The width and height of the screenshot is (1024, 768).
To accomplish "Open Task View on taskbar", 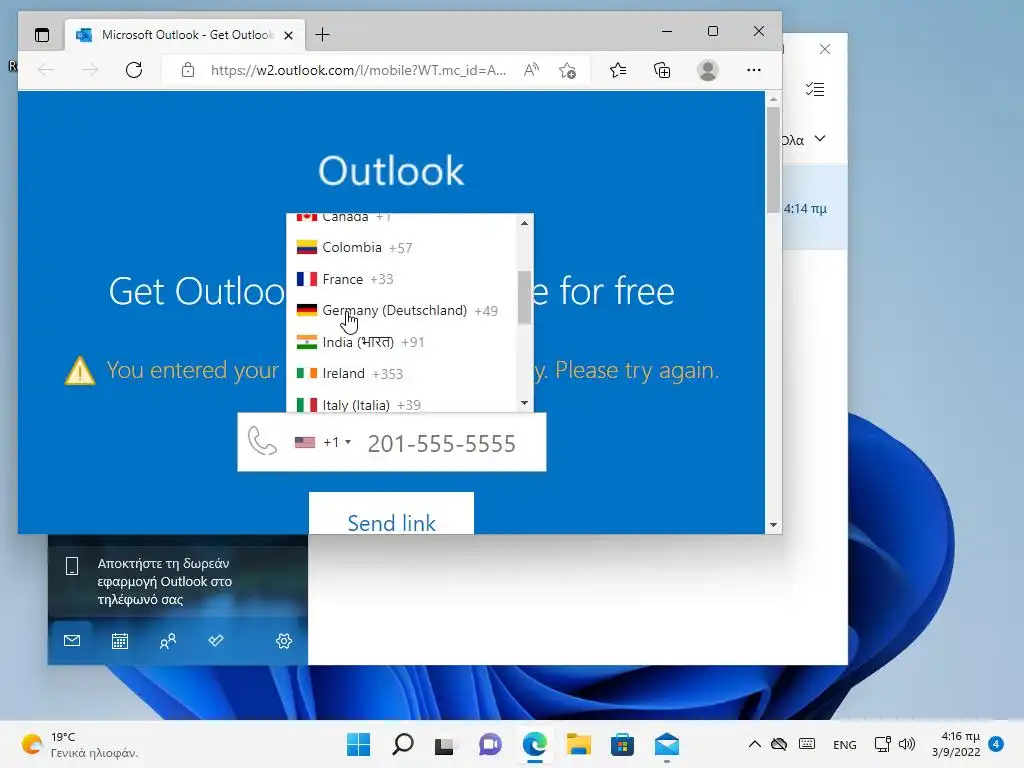I will coord(445,745).
